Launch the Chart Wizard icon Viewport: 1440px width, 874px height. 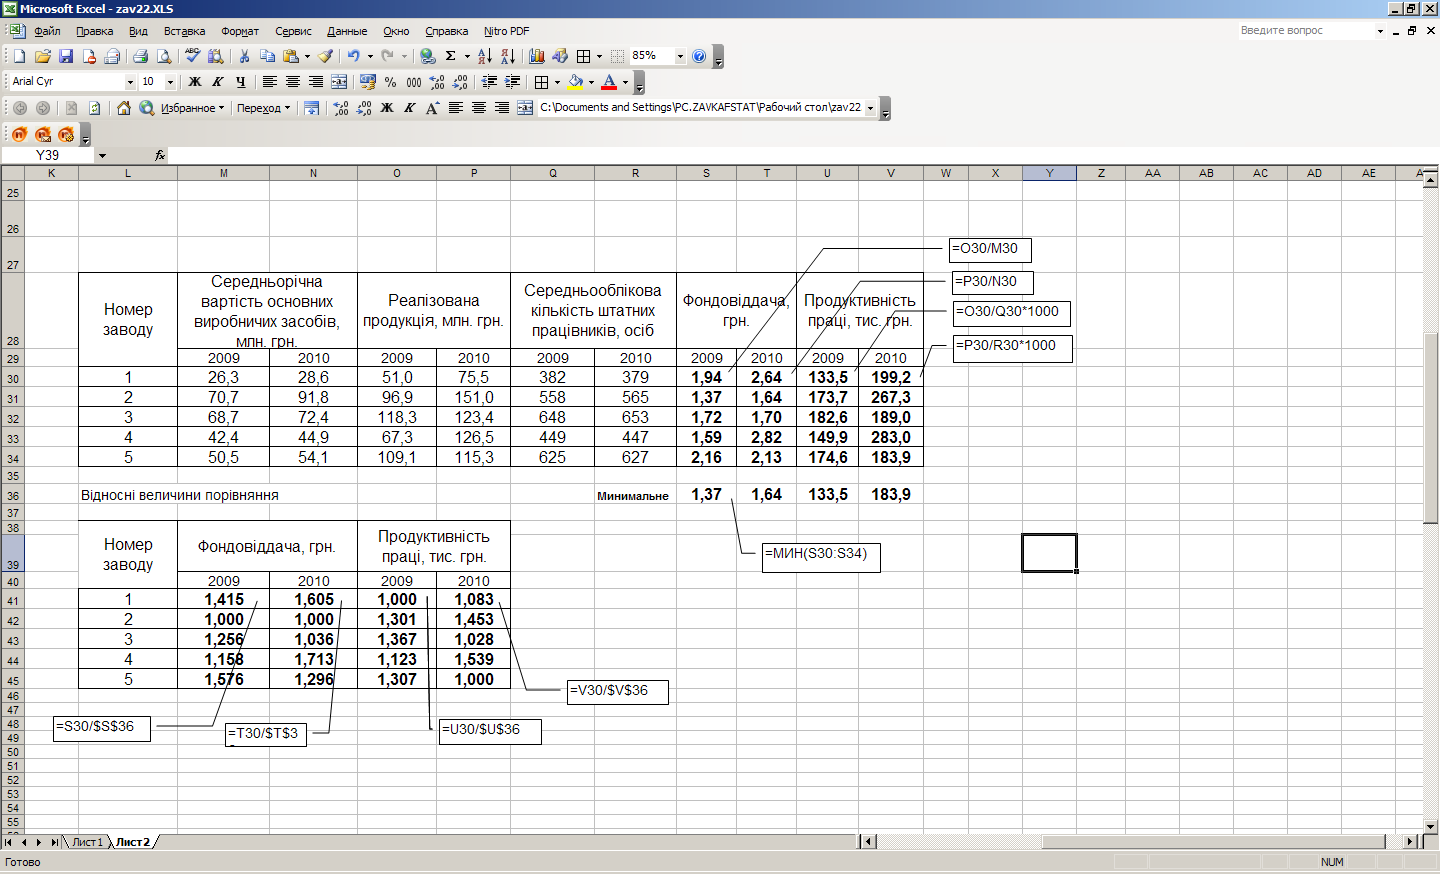(537, 57)
